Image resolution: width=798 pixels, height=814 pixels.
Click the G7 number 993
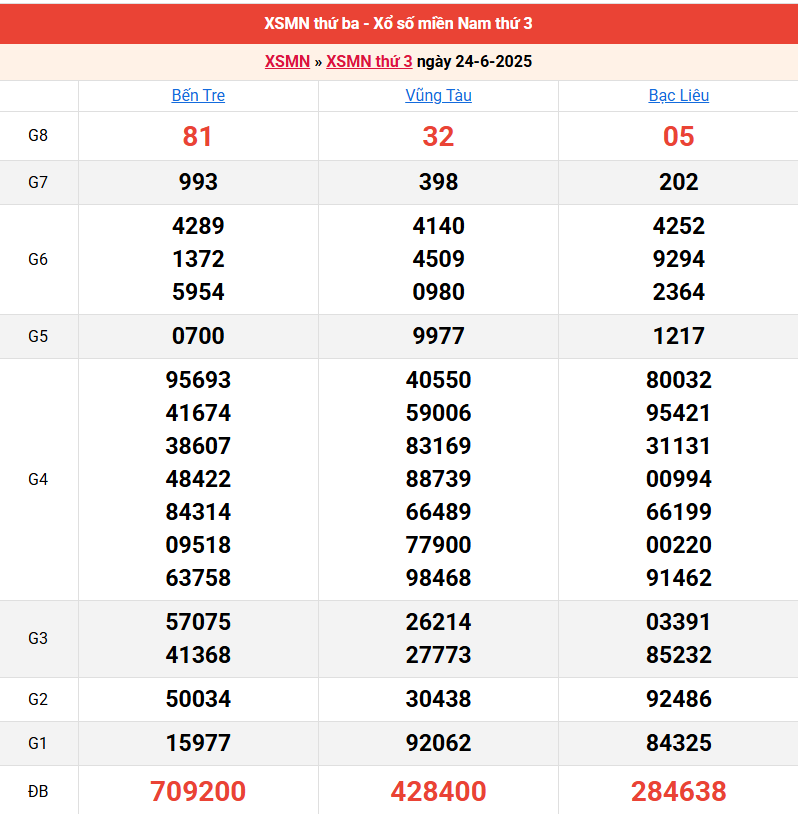pyautogui.click(x=198, y=182)
